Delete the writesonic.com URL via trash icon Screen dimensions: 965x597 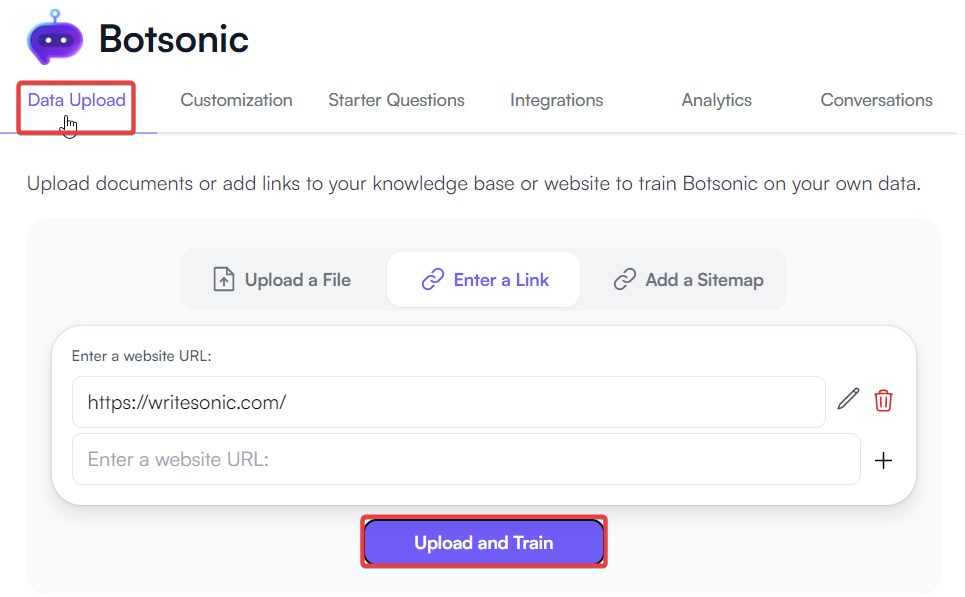[883, 399]
